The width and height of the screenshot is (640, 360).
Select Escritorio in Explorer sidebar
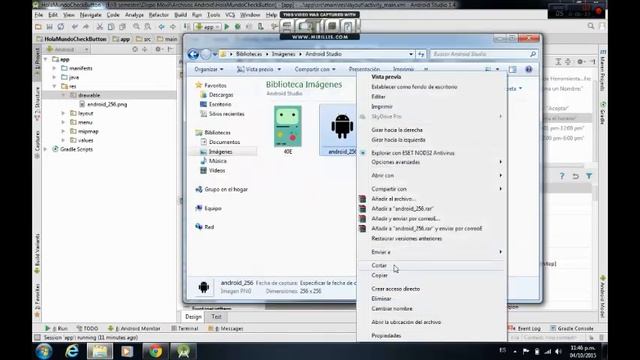216,104
